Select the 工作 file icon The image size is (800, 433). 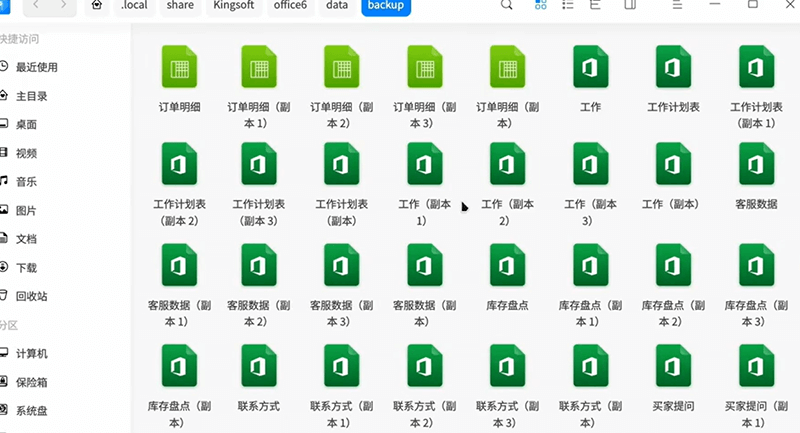[x=590, y=67]
